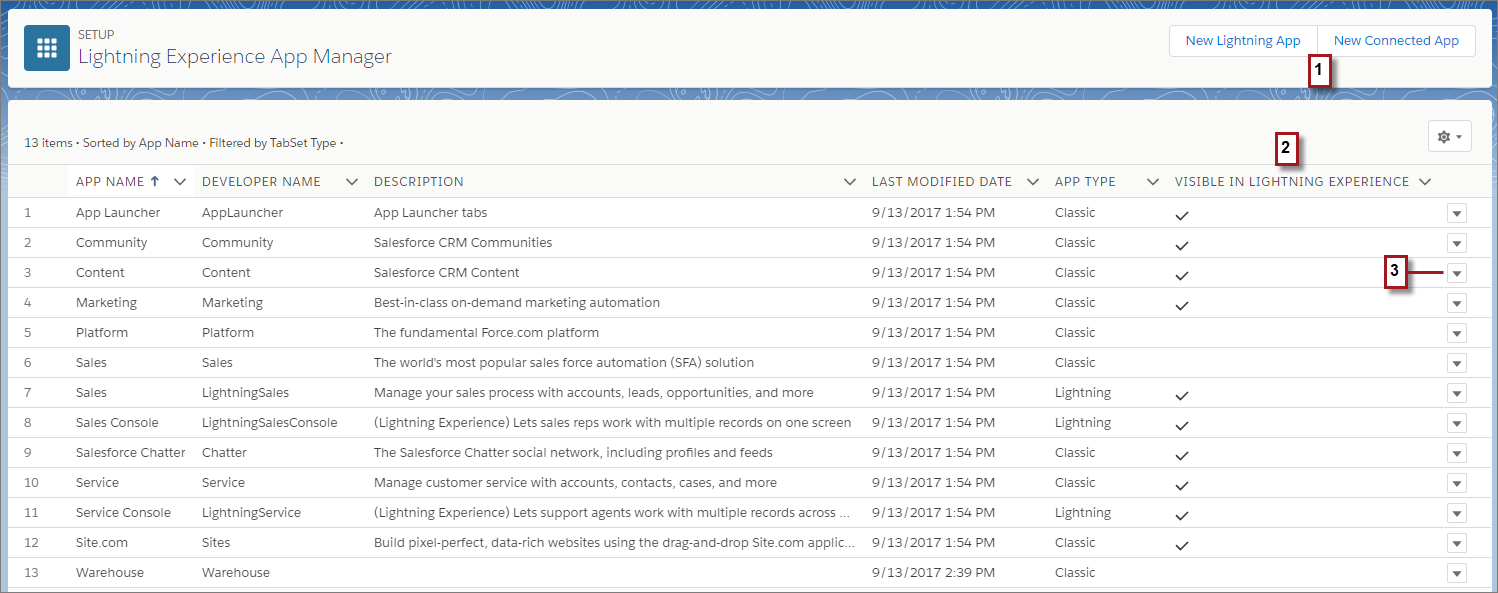Open the App Name column dropdown
1498x593 pixels.
[x=179, y=181]
